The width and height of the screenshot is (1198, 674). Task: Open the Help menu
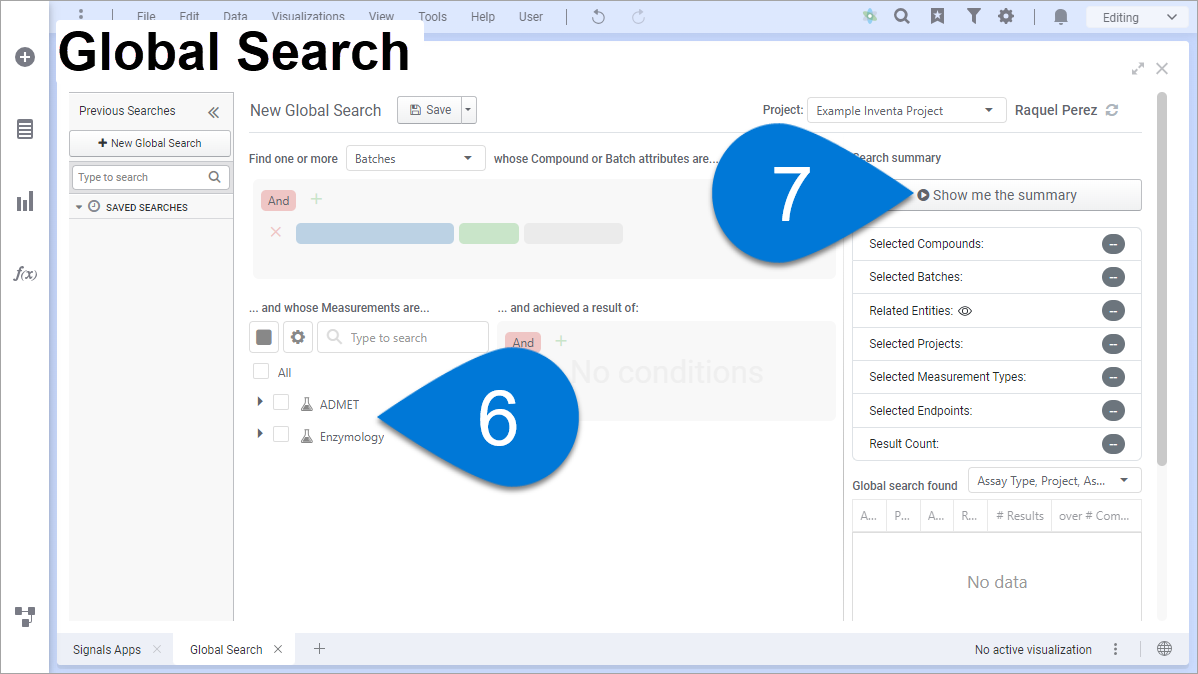pyautogui.click(x=483, y=16)
